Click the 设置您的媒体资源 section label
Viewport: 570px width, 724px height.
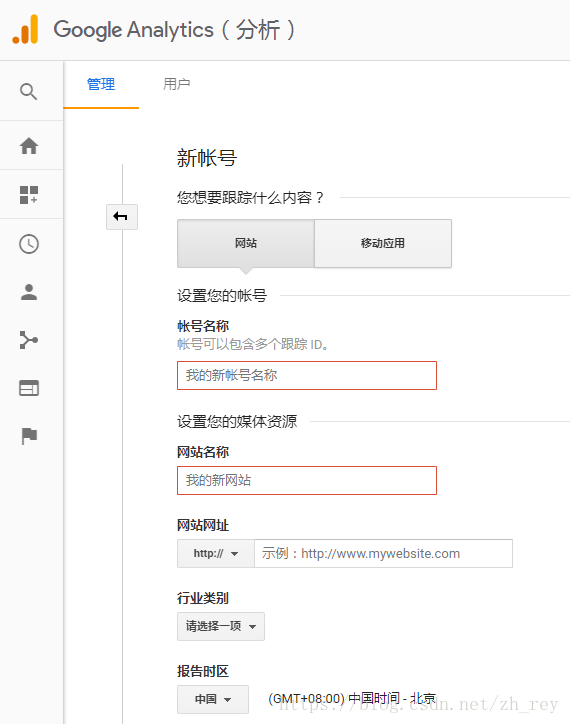tap(237, 422)
